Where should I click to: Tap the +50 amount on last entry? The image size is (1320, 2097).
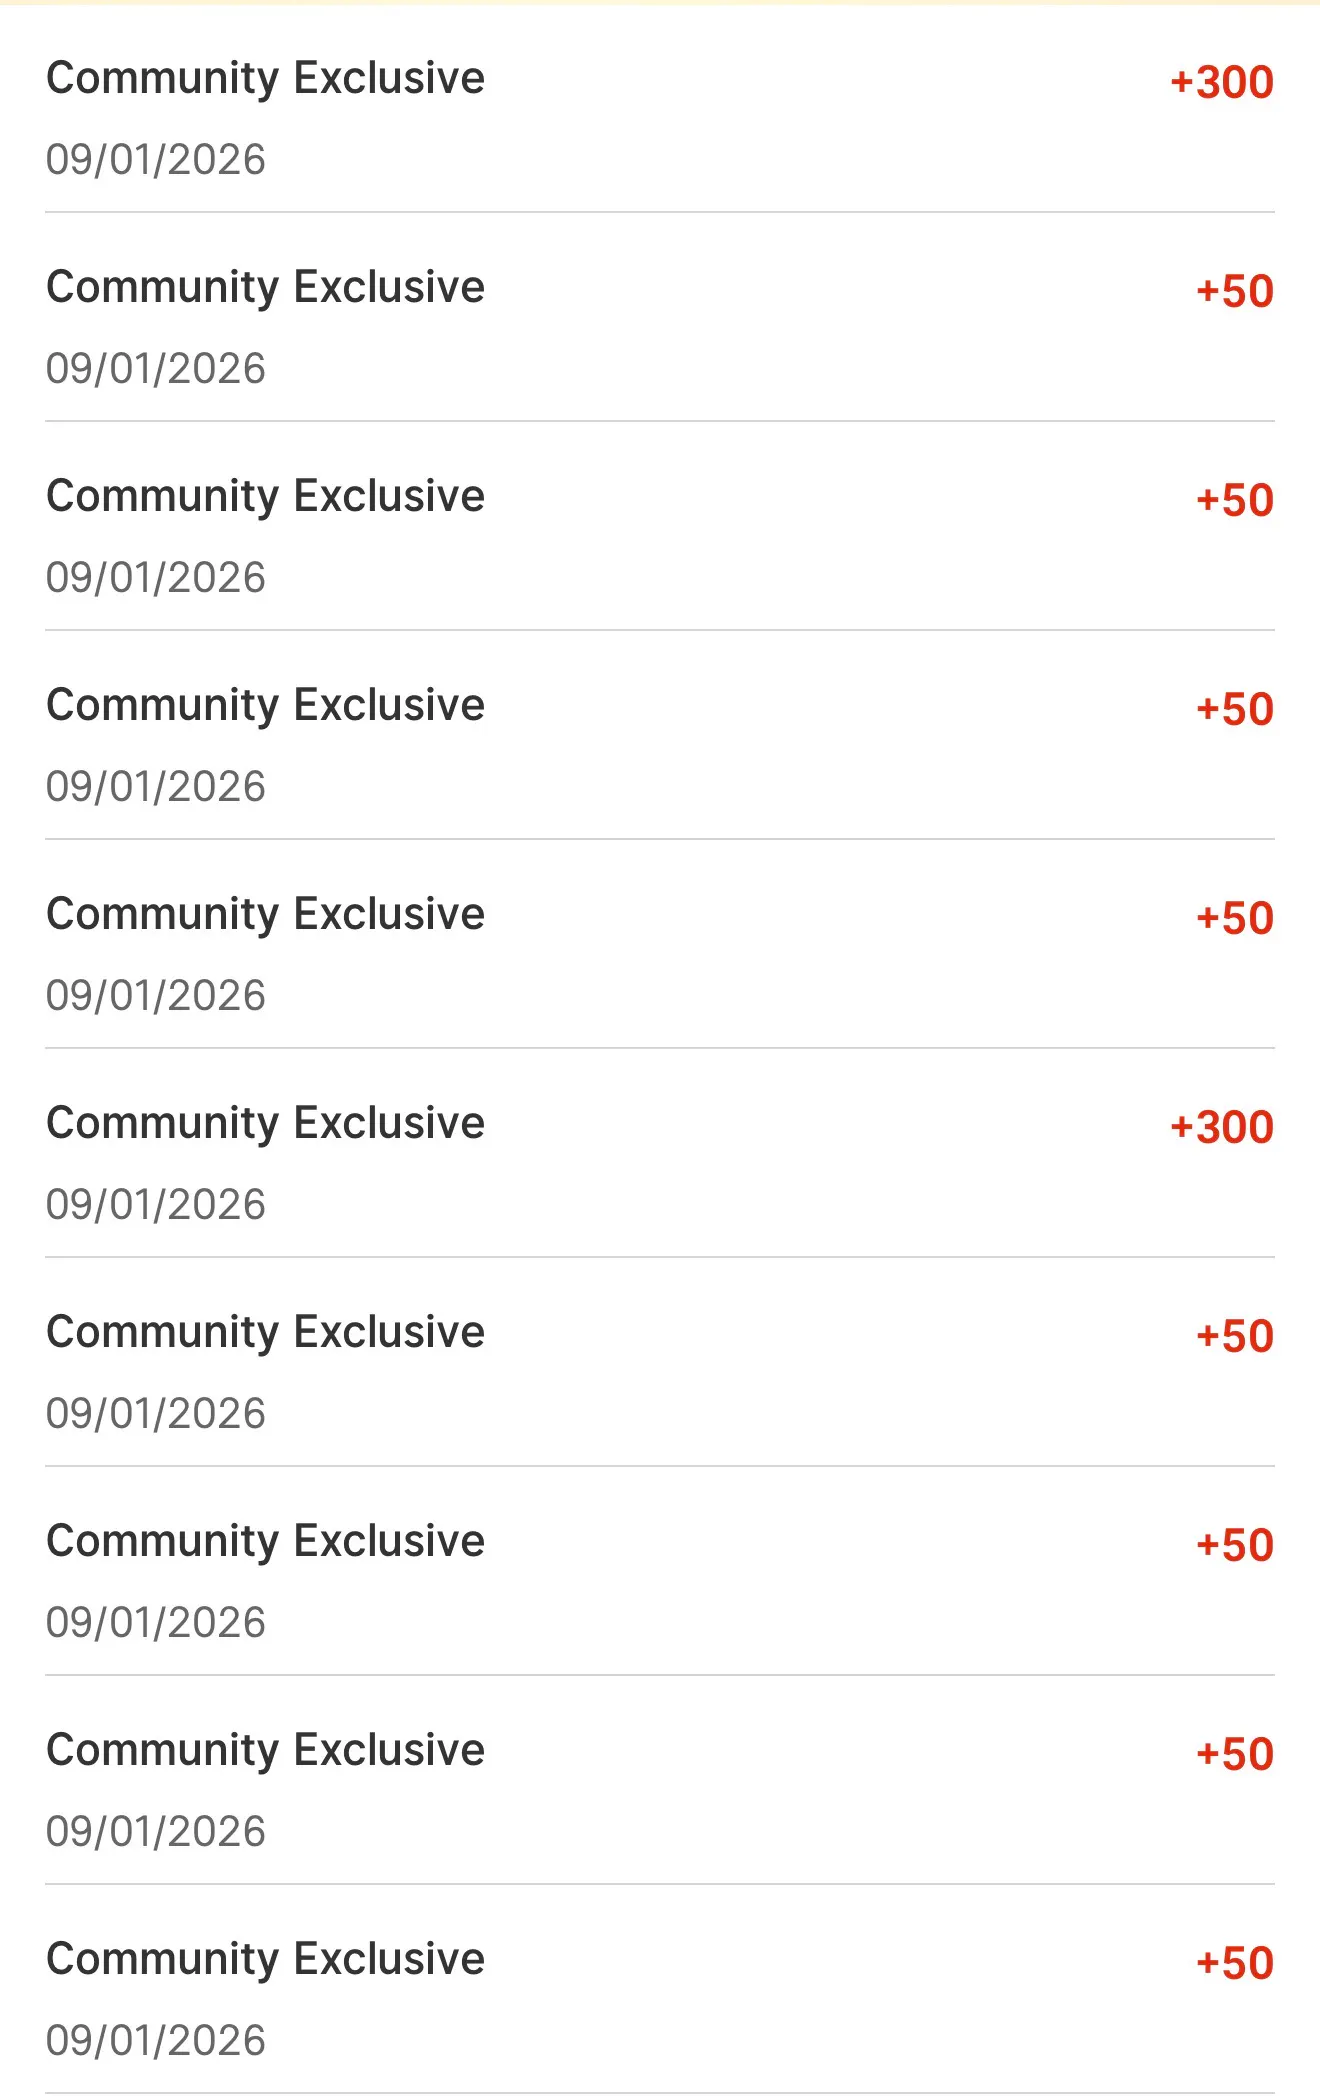click(x=1235, y=1963)
